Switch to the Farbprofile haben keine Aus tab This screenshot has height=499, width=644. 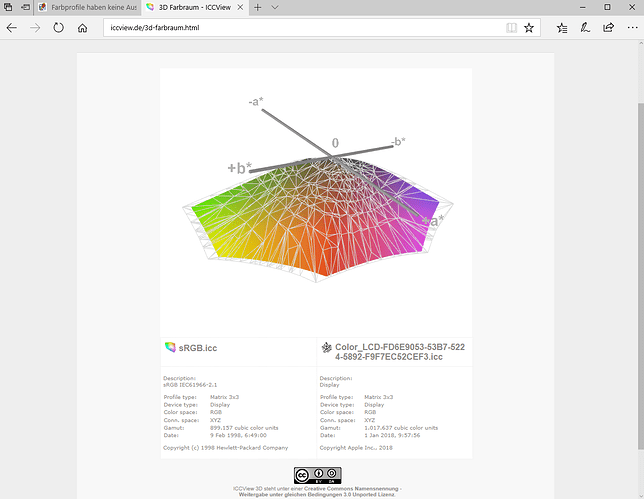tap(86, 7)
